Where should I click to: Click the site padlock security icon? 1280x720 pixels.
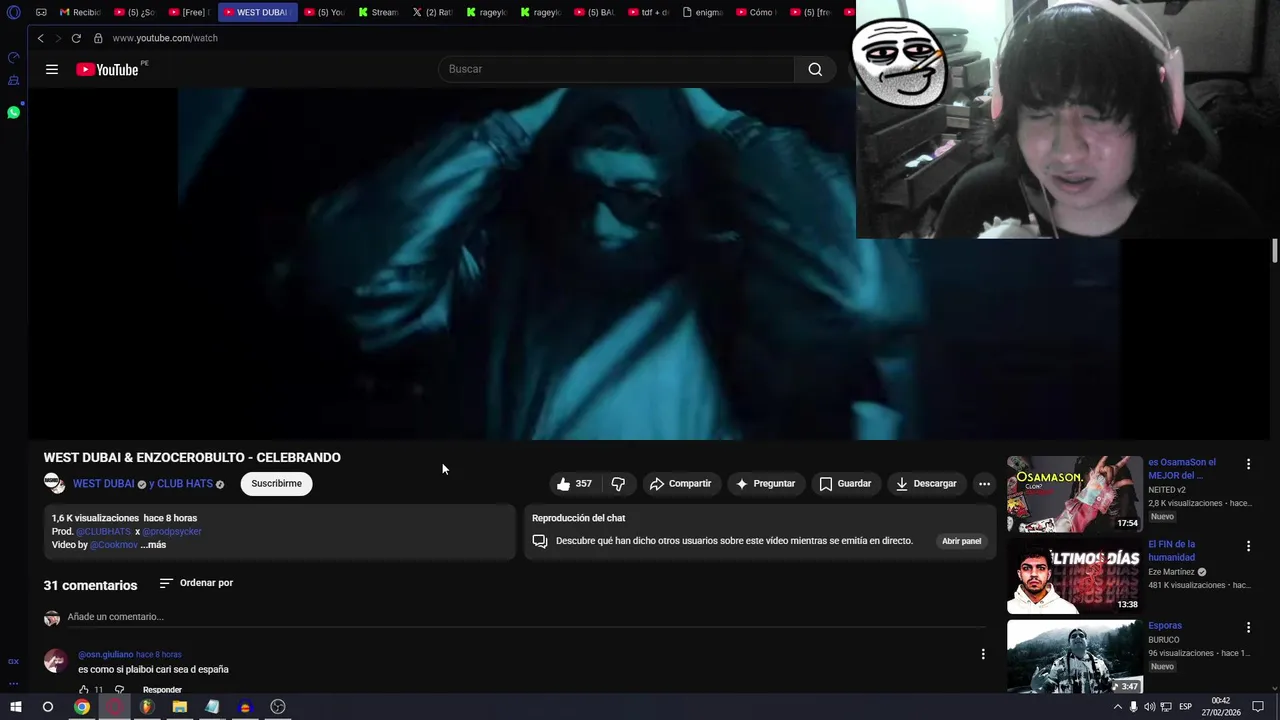tap(98, 38)
